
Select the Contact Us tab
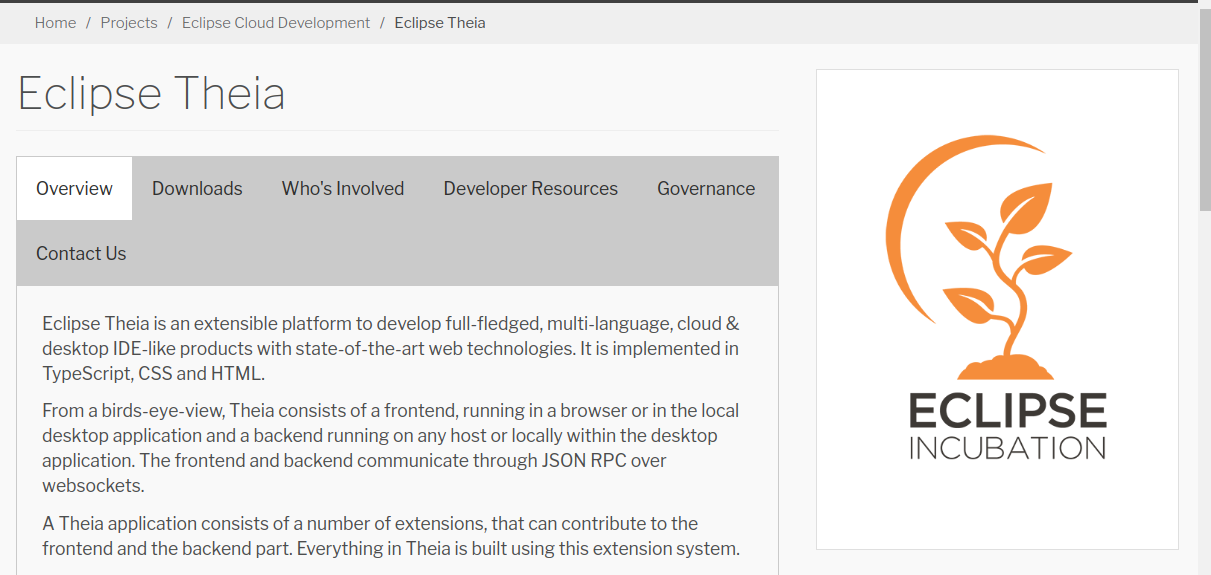point(81,253)
